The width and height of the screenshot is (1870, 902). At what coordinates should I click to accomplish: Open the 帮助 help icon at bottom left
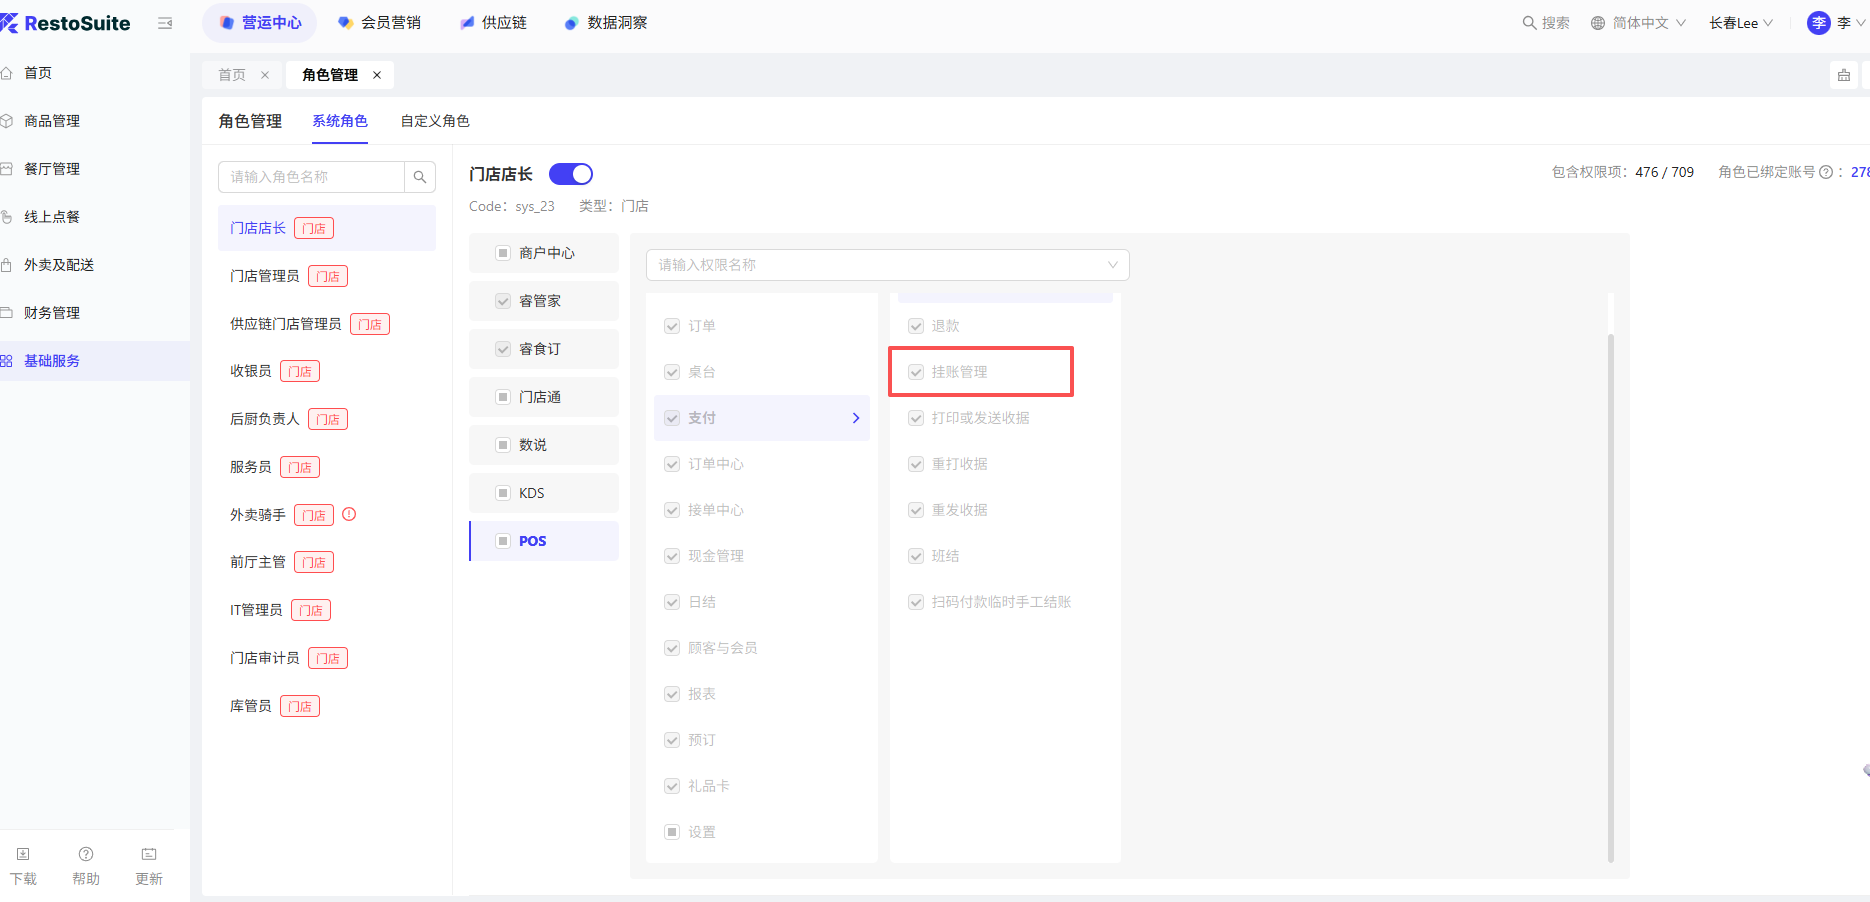(86, 854)
